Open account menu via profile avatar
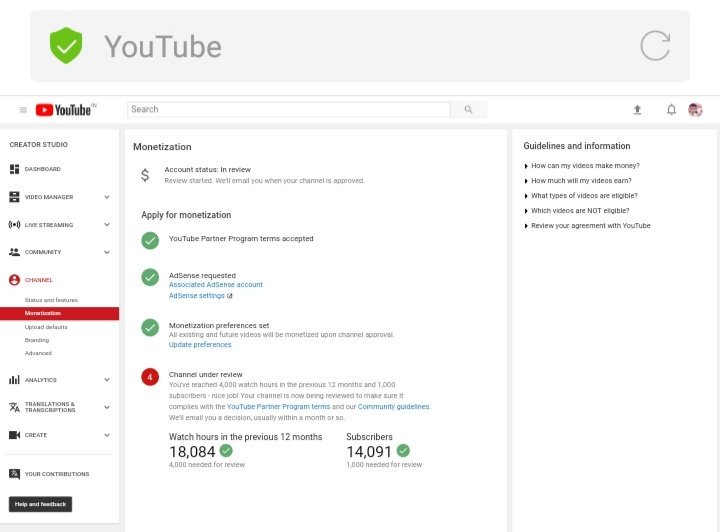This screenshot has height=532, width=720. point(695,110)
